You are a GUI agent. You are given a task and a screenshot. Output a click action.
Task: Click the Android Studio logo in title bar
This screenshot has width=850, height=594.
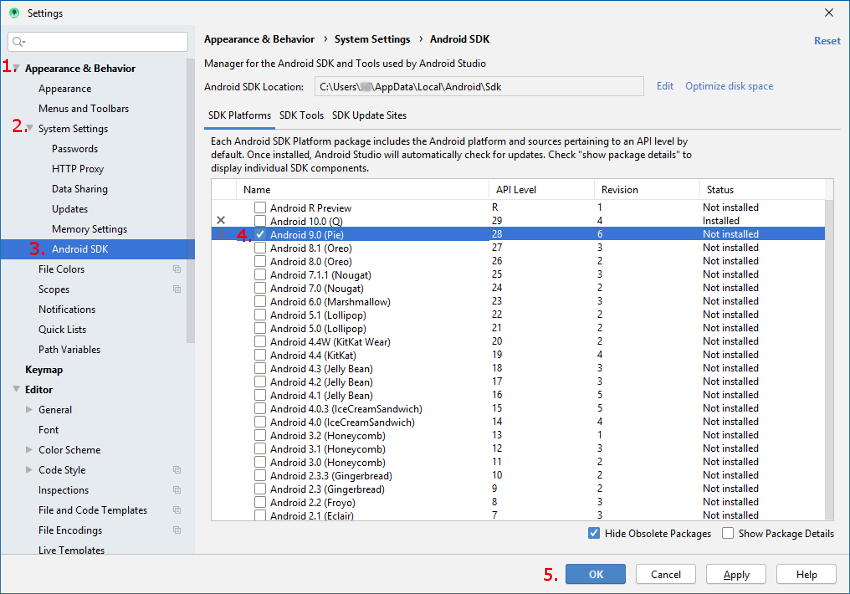(x=15, y=13)
